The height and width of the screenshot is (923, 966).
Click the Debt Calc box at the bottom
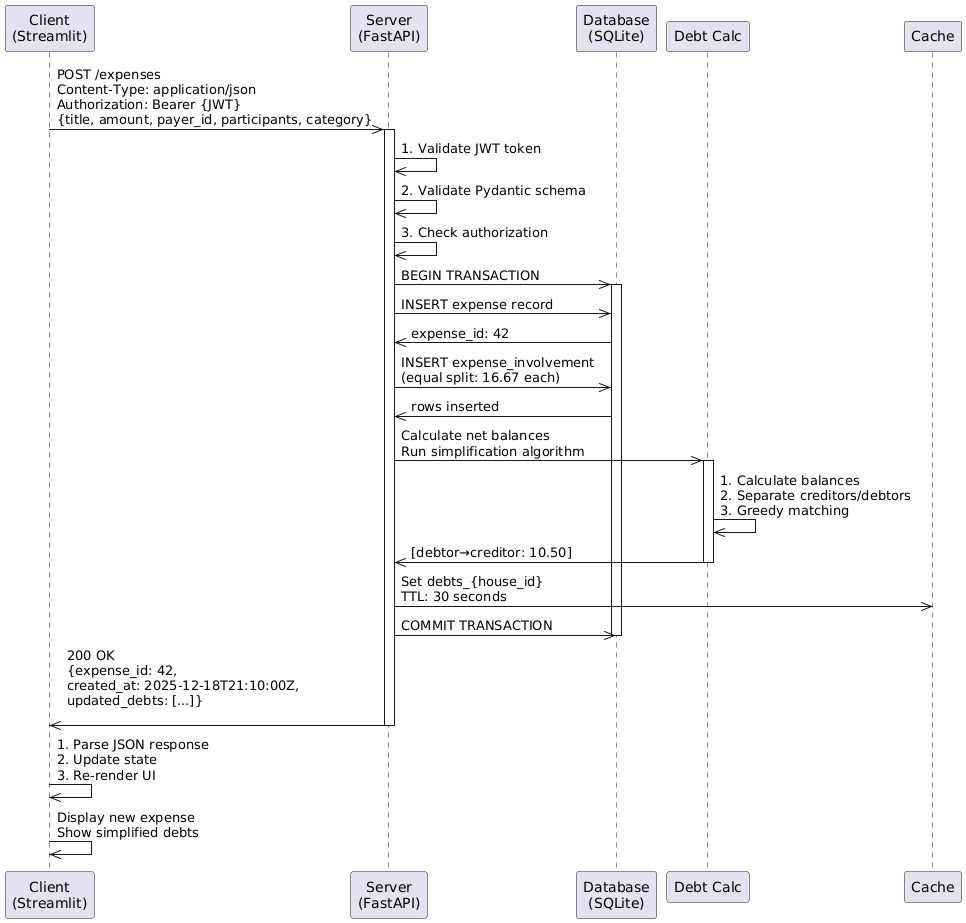pos(707,887)
